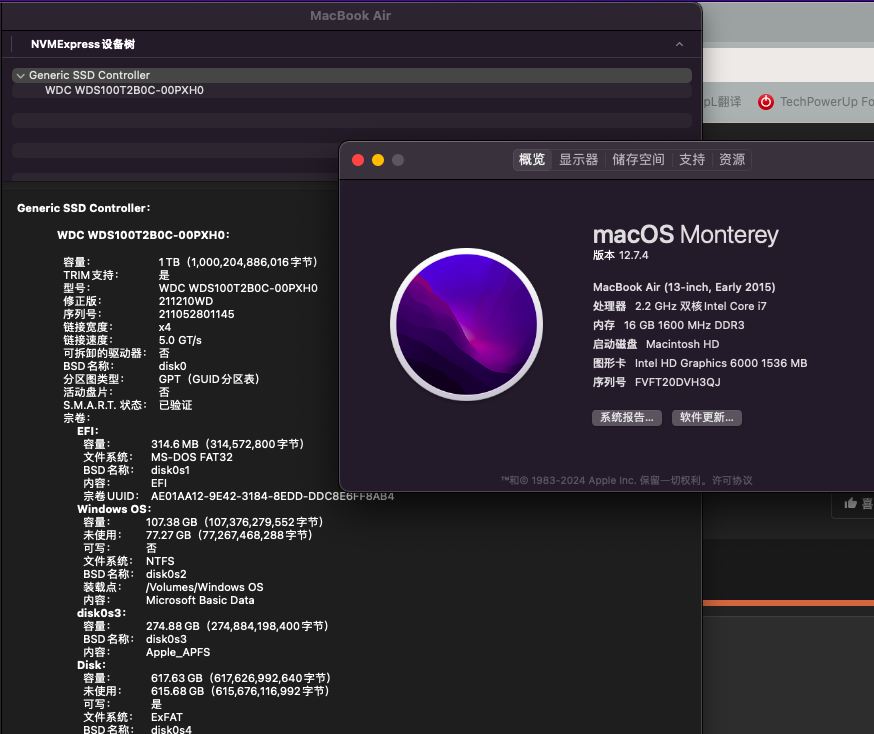Click the 'Generic SSD Controller:' detail heading
The image size is (874, 734).
coord(84,208)
